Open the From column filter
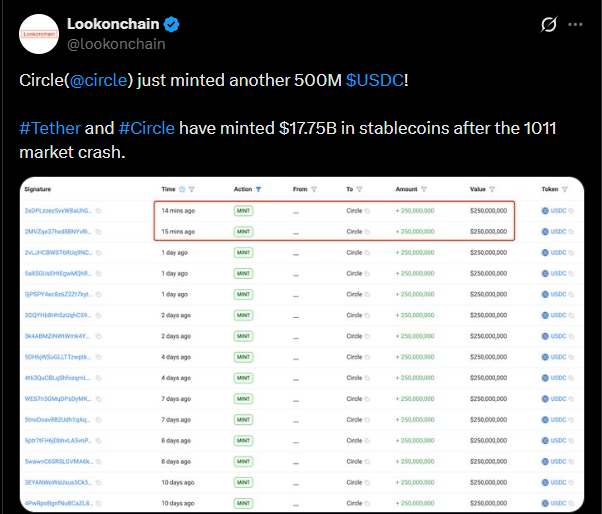Screen dimensions: 602x514 coord(314,189)
